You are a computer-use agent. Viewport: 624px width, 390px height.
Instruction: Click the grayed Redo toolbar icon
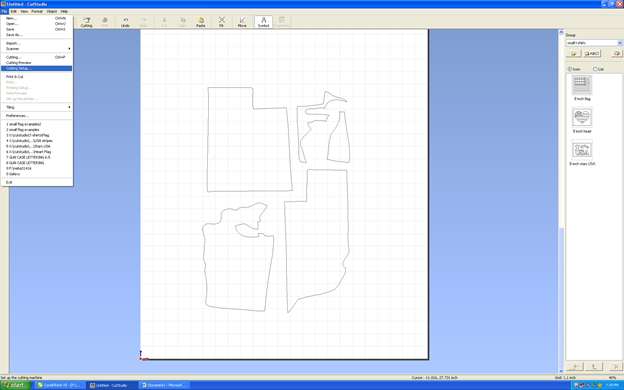coord(143,22)
